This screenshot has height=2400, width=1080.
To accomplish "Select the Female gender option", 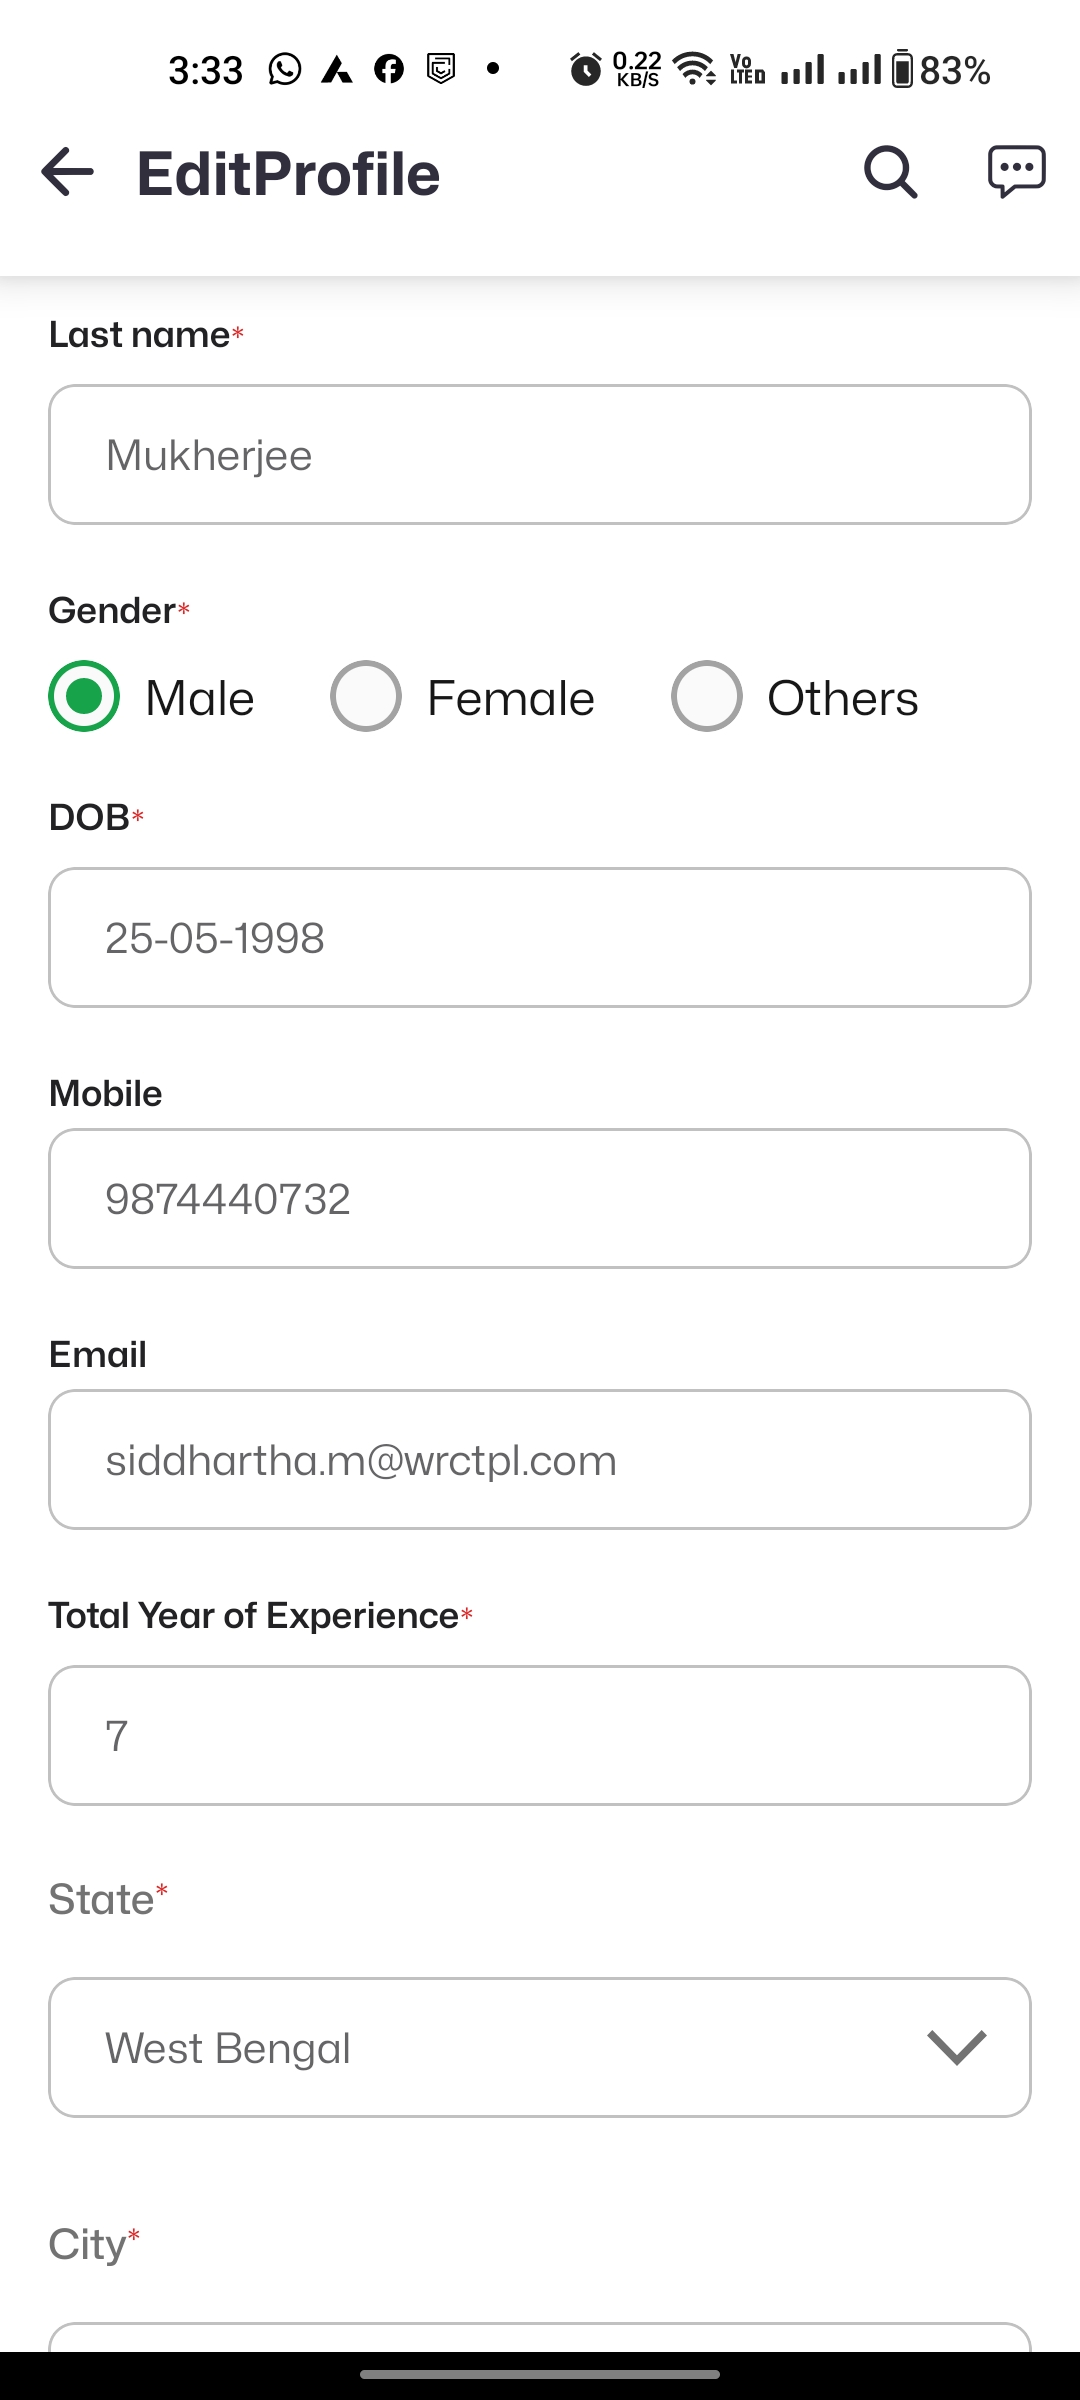I will point(366,696).
